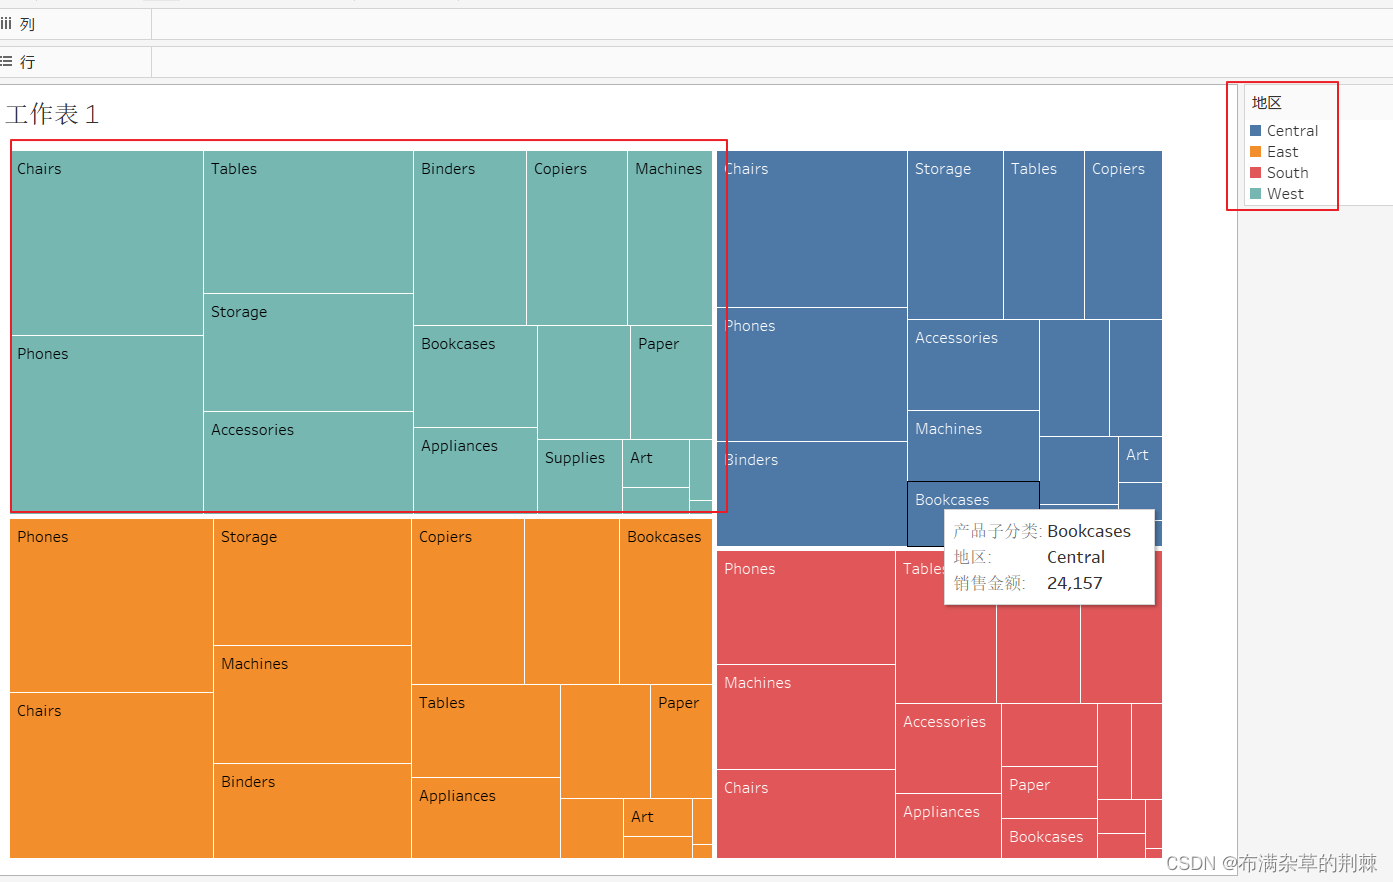The width and height of the screenshot is (1393, 882).
Task: Select the West Binders tile
Action: (470, 238)
